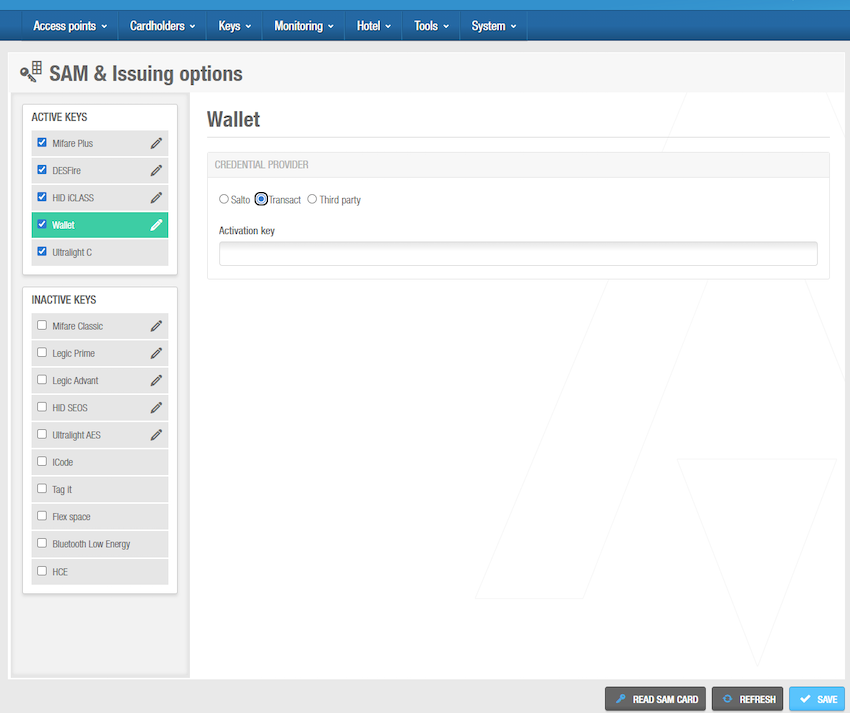This screenshot has height=713, width=850.
Task: Expand the Keys menu
Action: [x=234, y=25]
